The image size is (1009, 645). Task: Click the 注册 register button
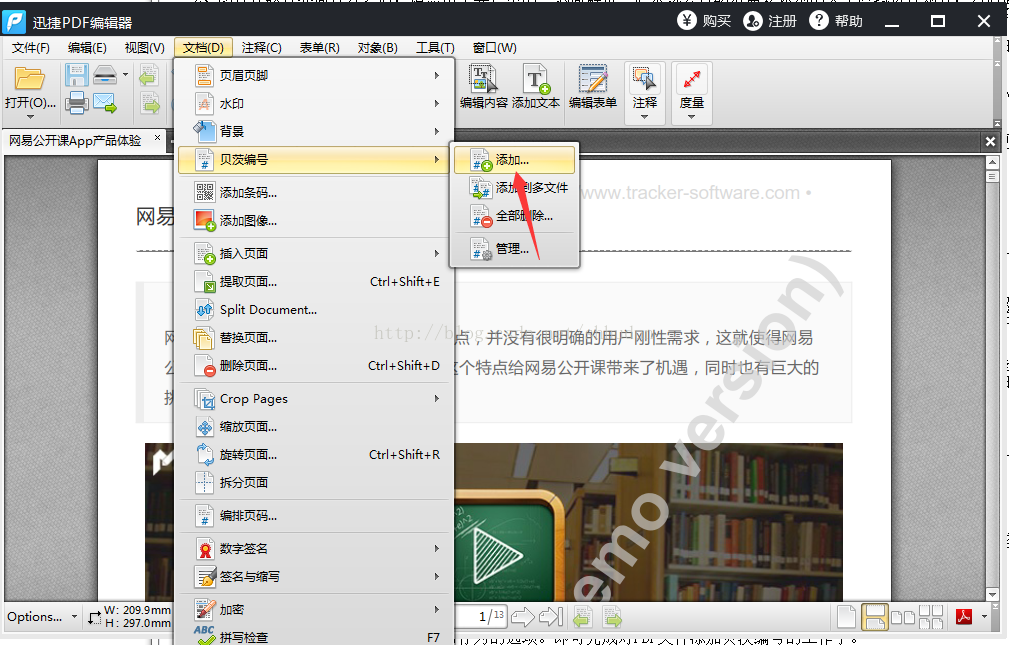(770, 21)
